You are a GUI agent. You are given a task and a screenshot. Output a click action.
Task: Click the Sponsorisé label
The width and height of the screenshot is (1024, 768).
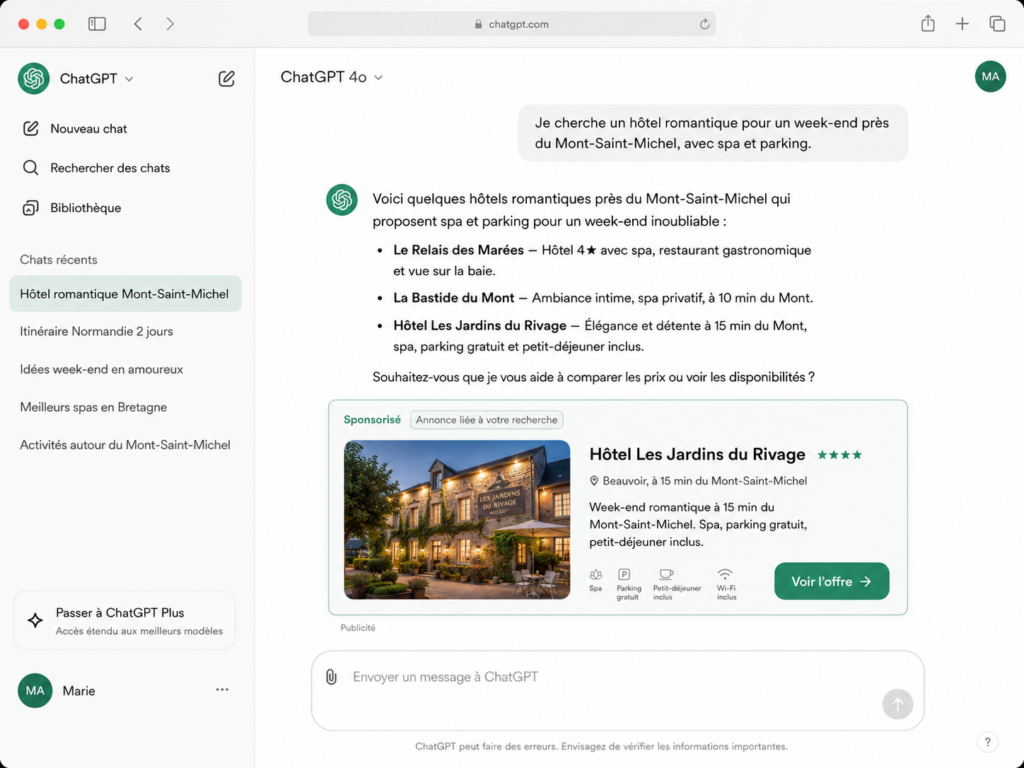click(372, 420)
